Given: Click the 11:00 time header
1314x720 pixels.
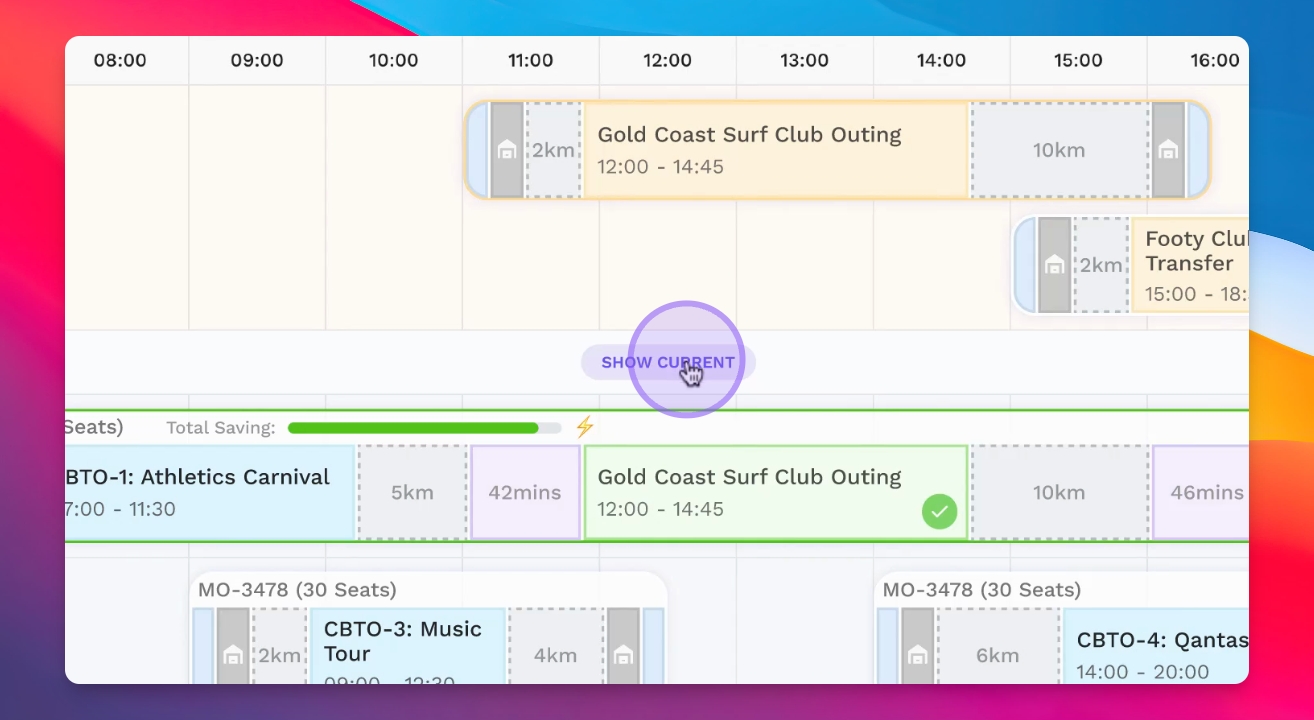Looking at the screenshot, I should pos(531,61).
